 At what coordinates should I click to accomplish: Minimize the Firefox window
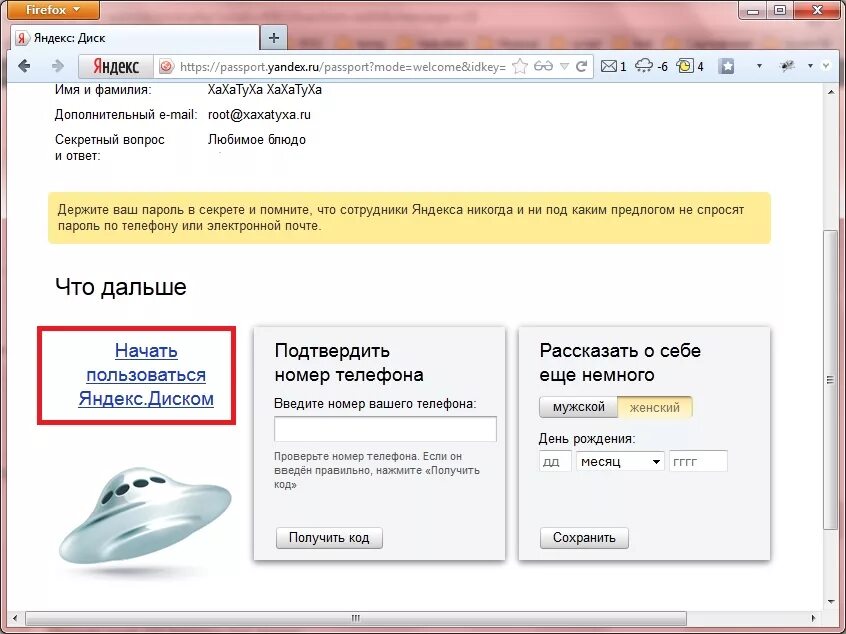(753, 9)
